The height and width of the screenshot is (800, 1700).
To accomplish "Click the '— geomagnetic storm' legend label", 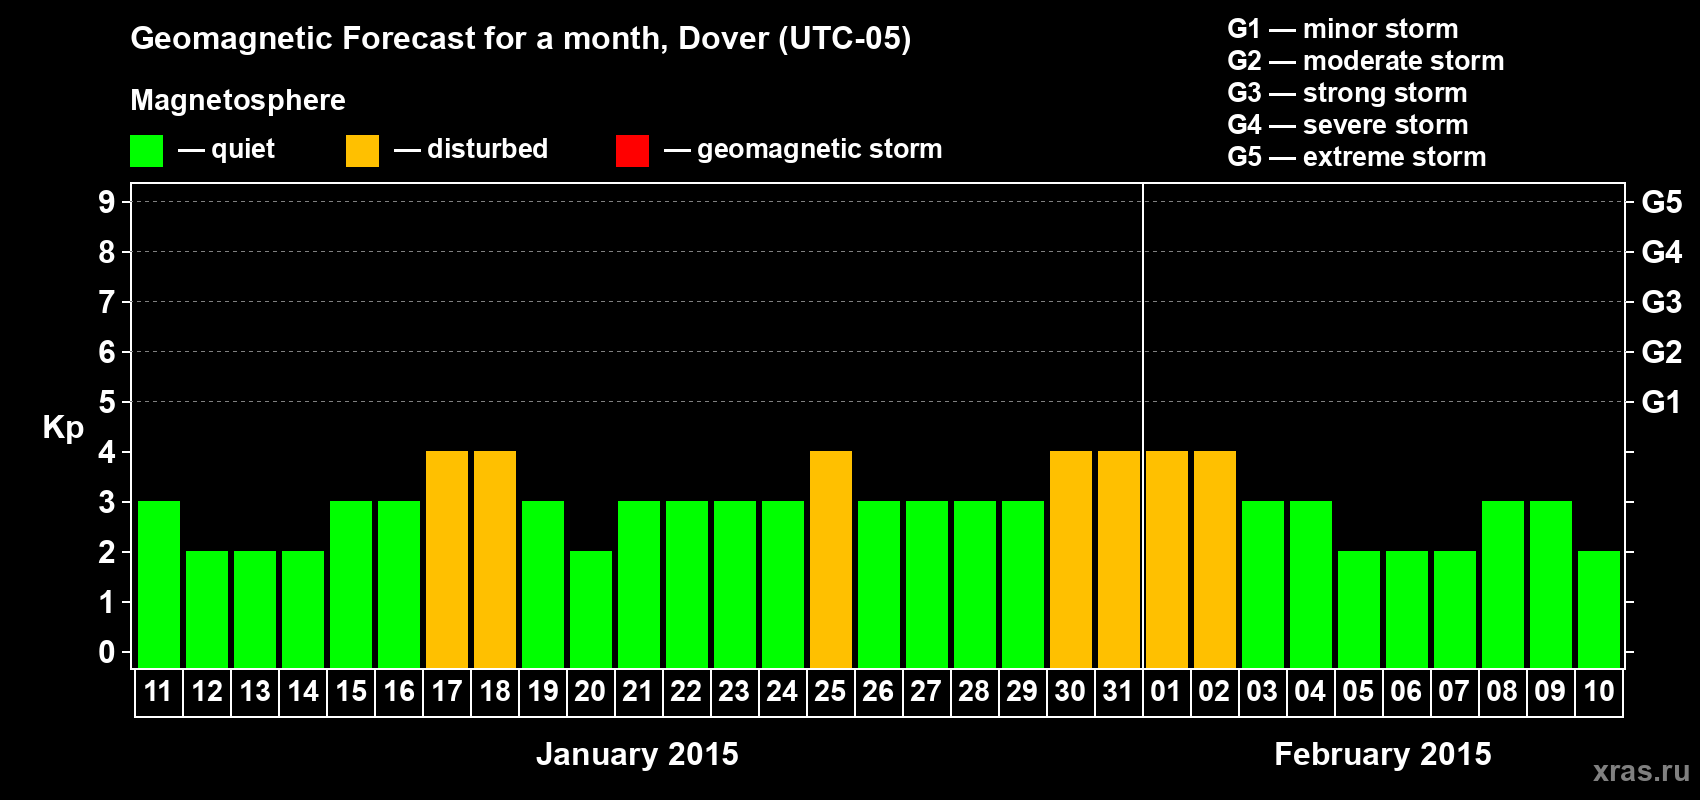I will 803,149.
